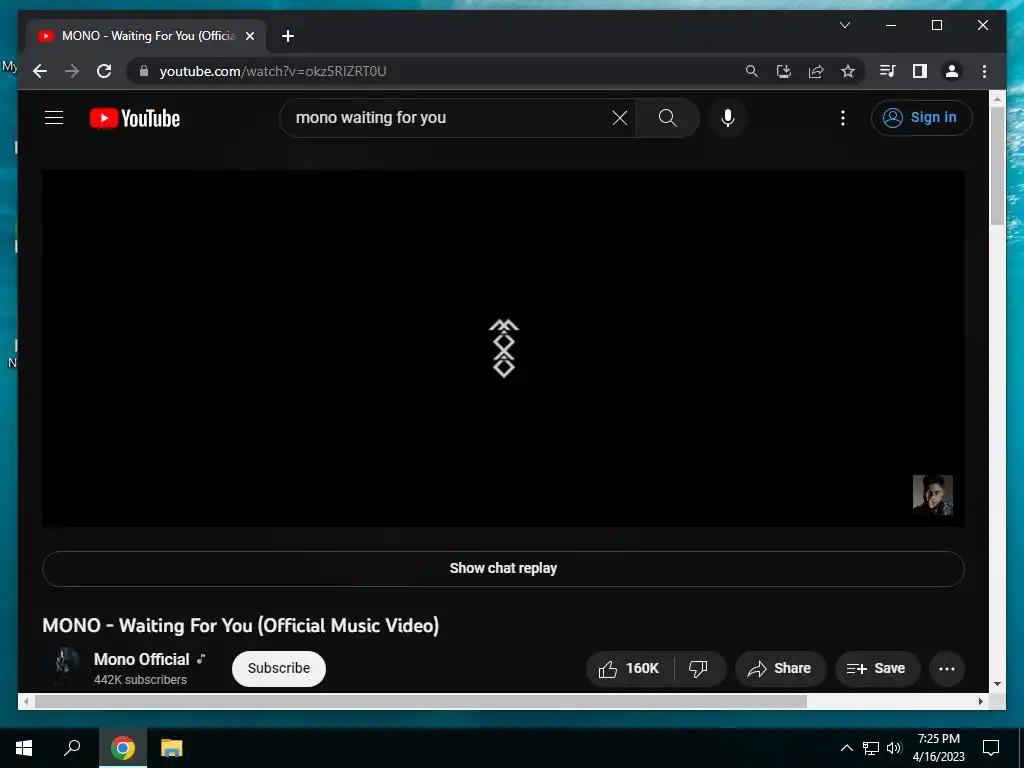This screenshot has width=1024, height=768.
Task: Open the YouTube guide hamburger menu
Action: pos(54,118)
